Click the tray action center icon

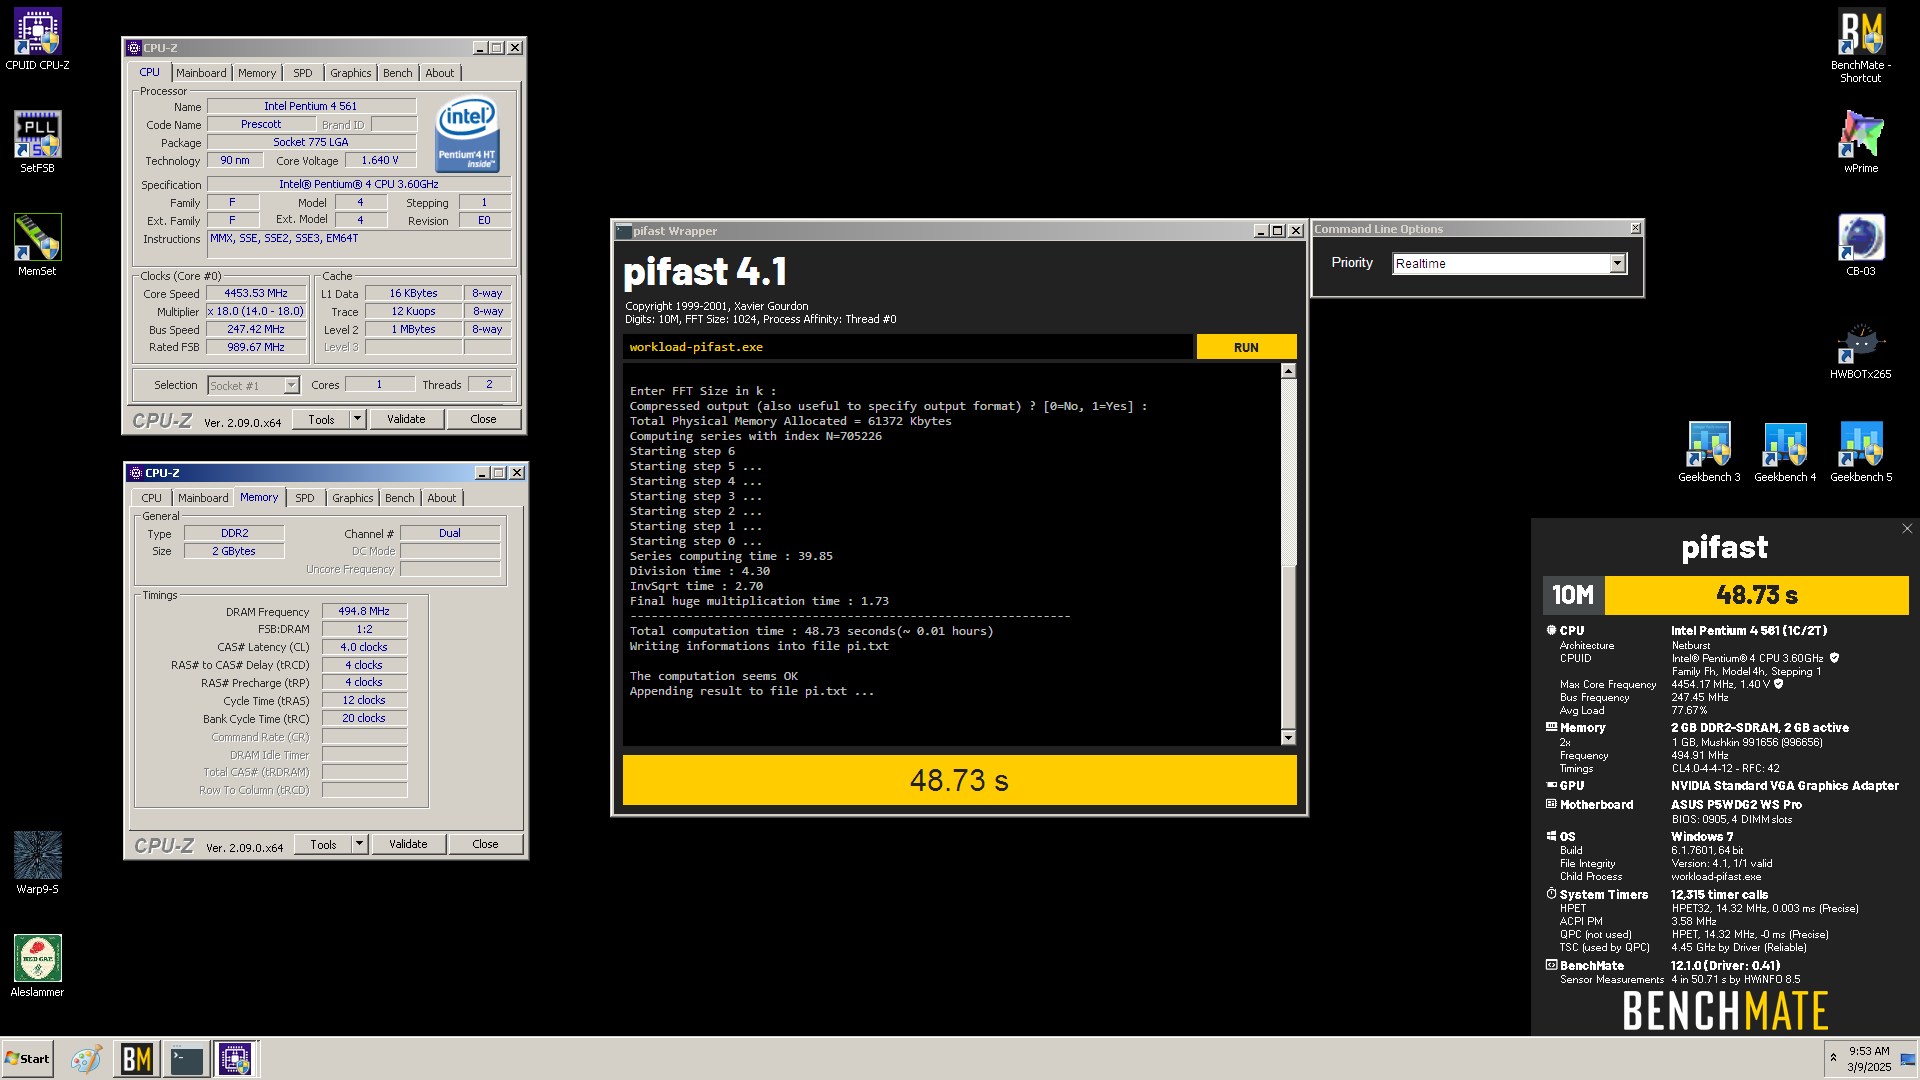click(1907, 1059)
